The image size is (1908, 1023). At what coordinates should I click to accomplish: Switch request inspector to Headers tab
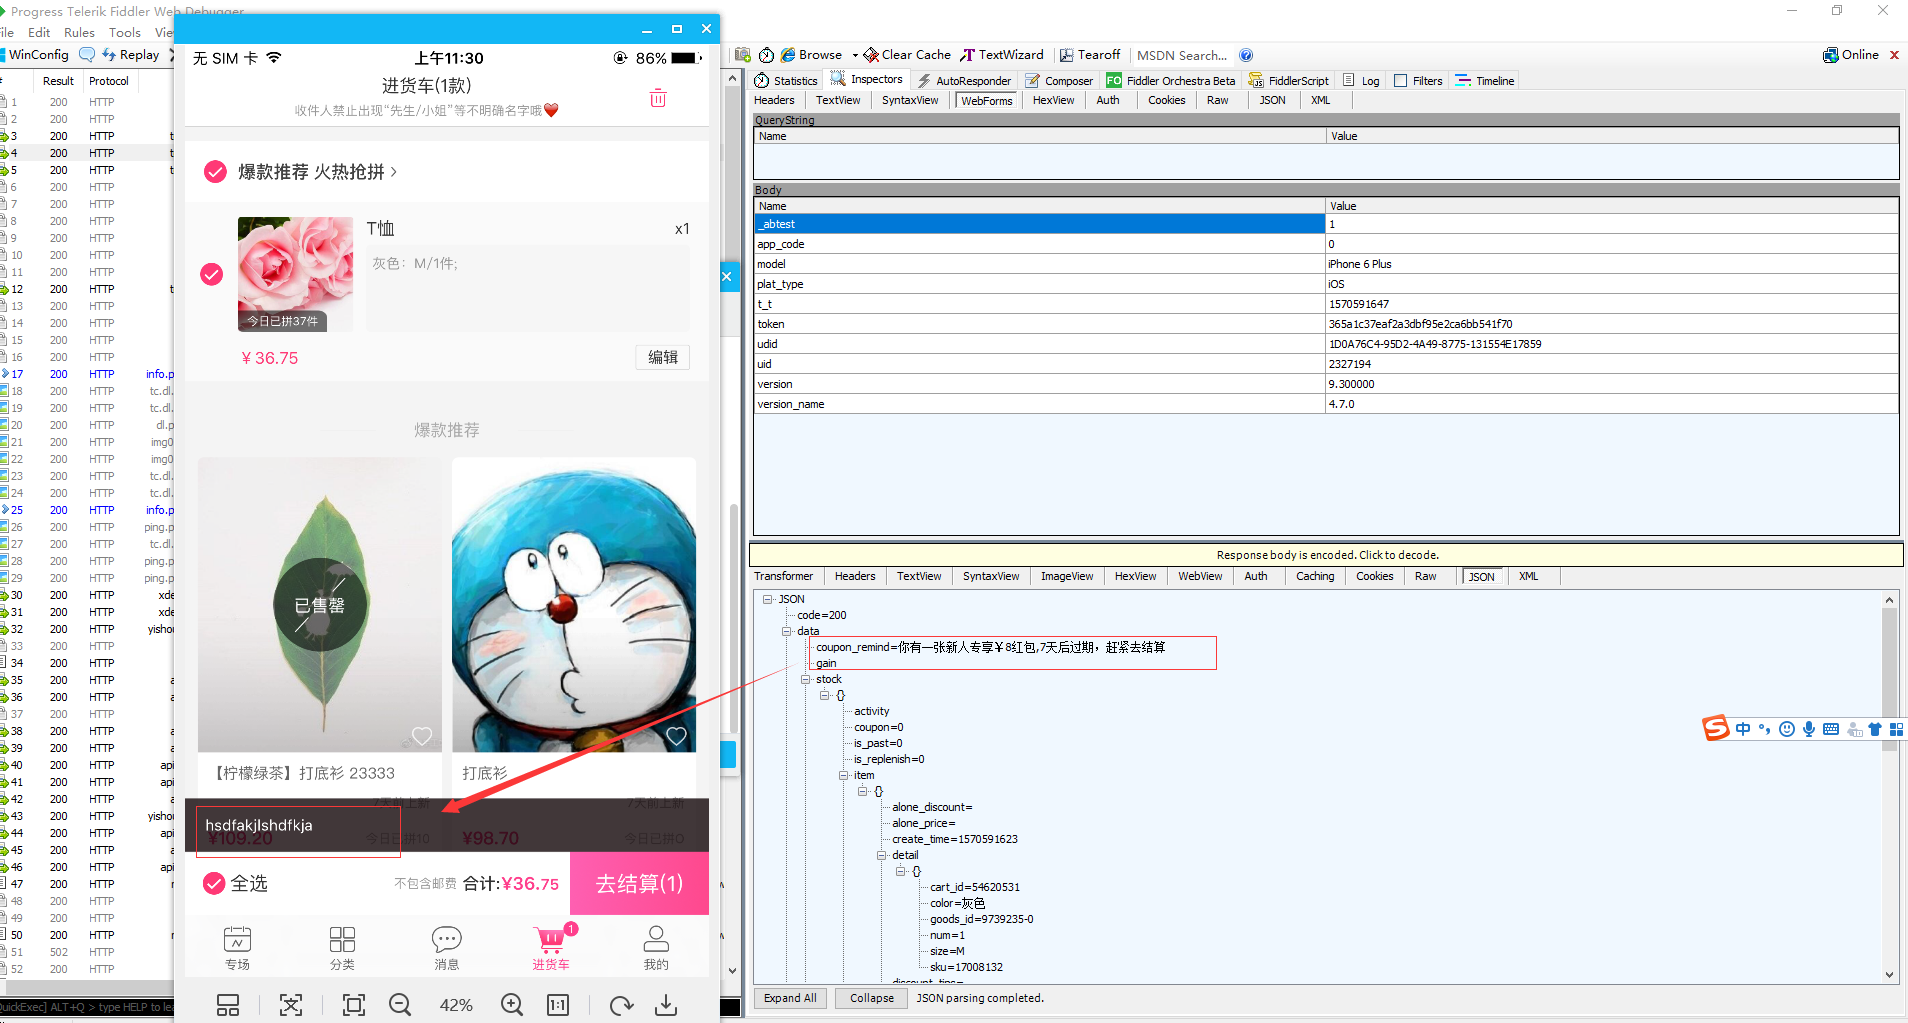(774, 100)
